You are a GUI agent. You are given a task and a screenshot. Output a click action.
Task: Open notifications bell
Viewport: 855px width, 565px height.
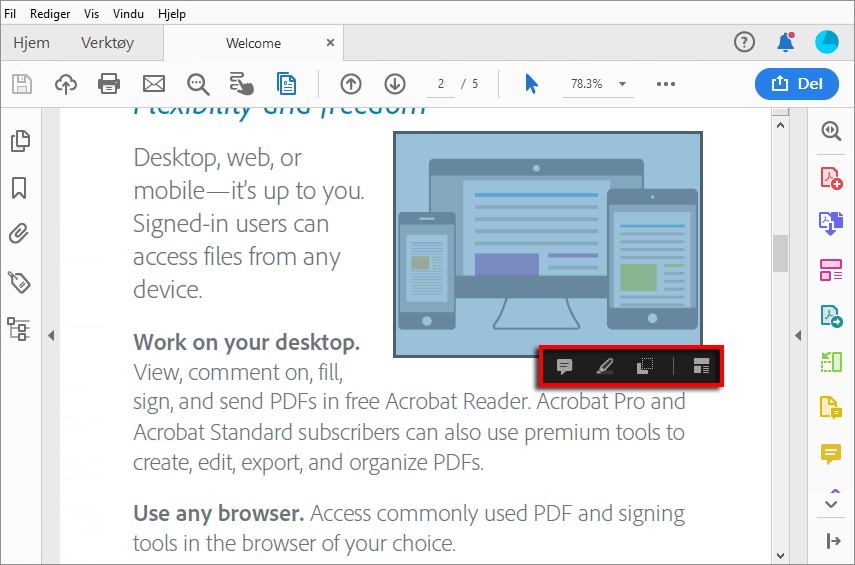click(786, 42)
